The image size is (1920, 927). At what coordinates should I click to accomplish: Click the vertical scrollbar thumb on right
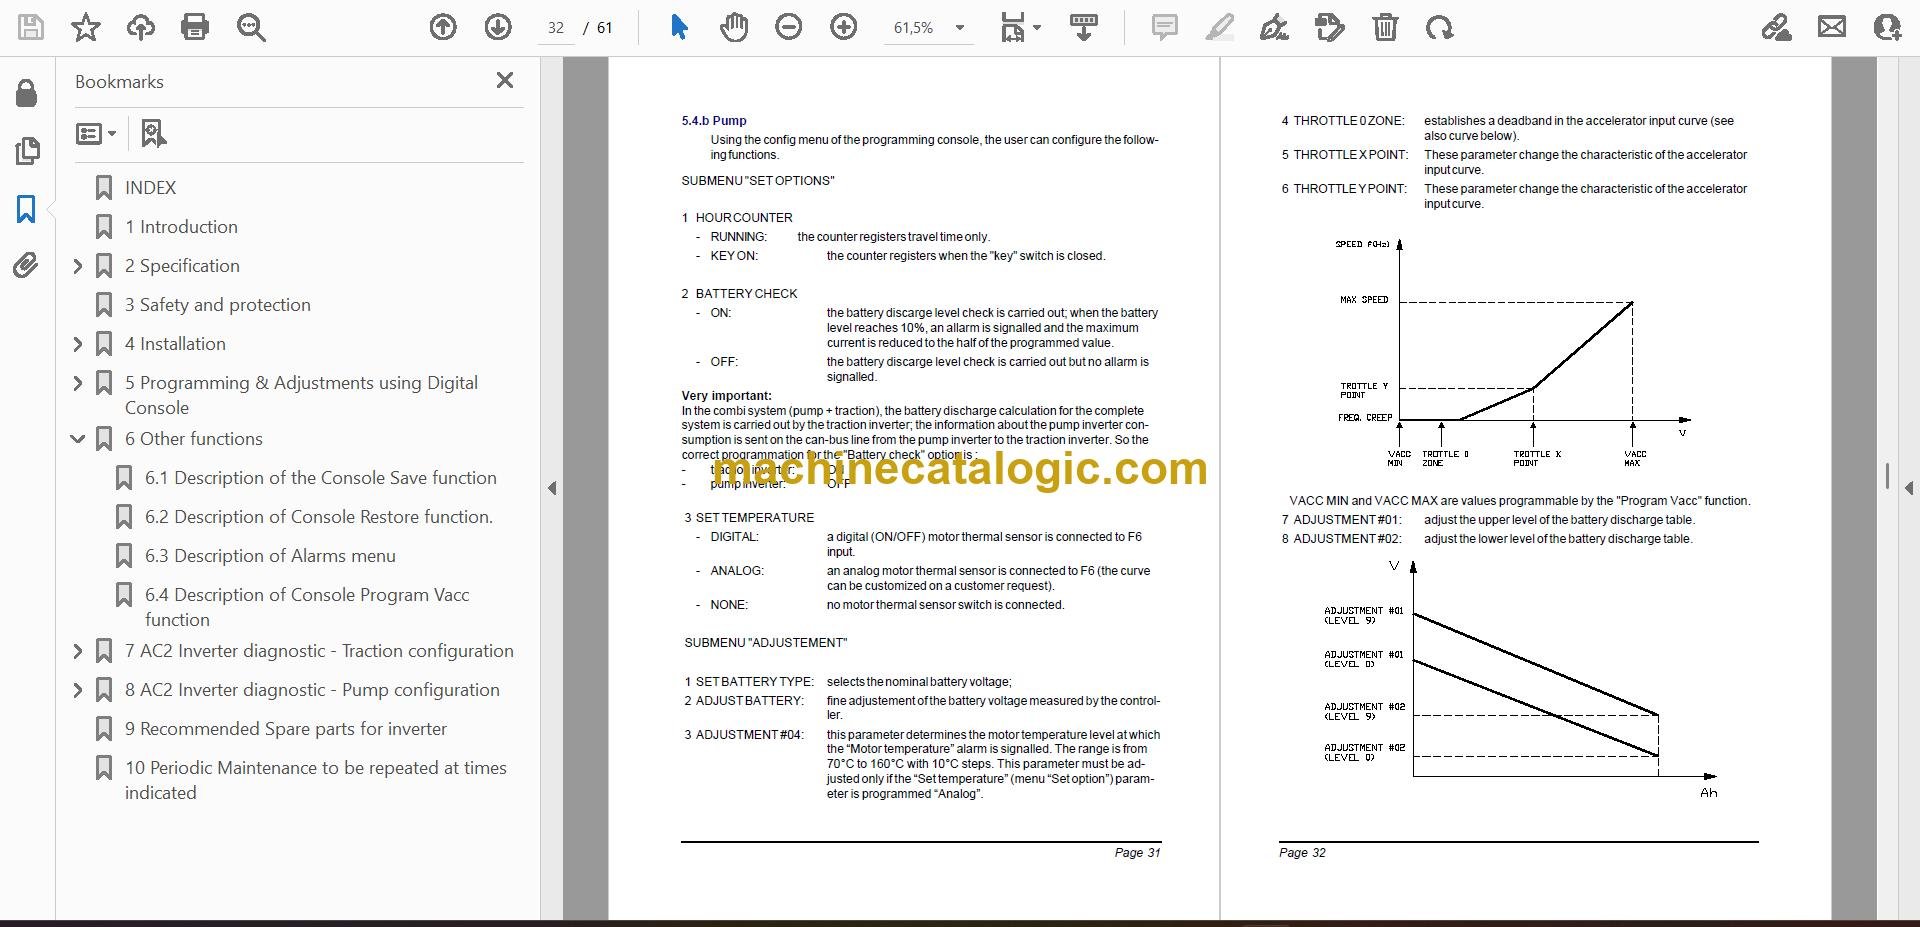[x=1887, y=476]
